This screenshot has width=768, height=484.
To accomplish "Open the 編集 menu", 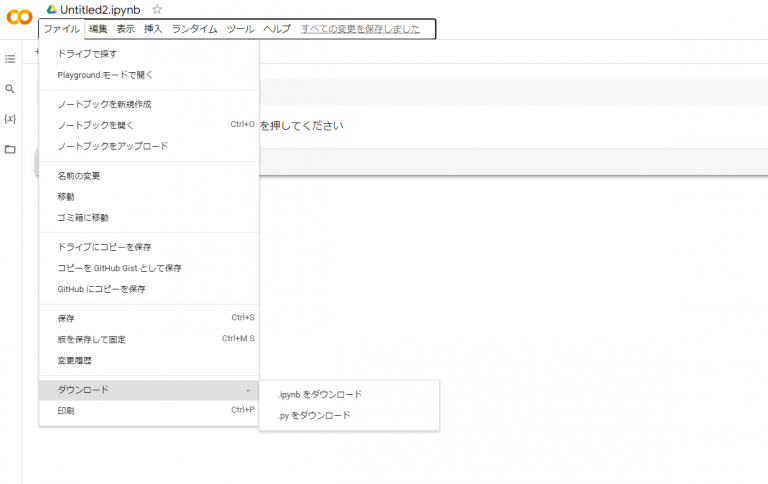I will pyautogui.click(x=98, y=29).
